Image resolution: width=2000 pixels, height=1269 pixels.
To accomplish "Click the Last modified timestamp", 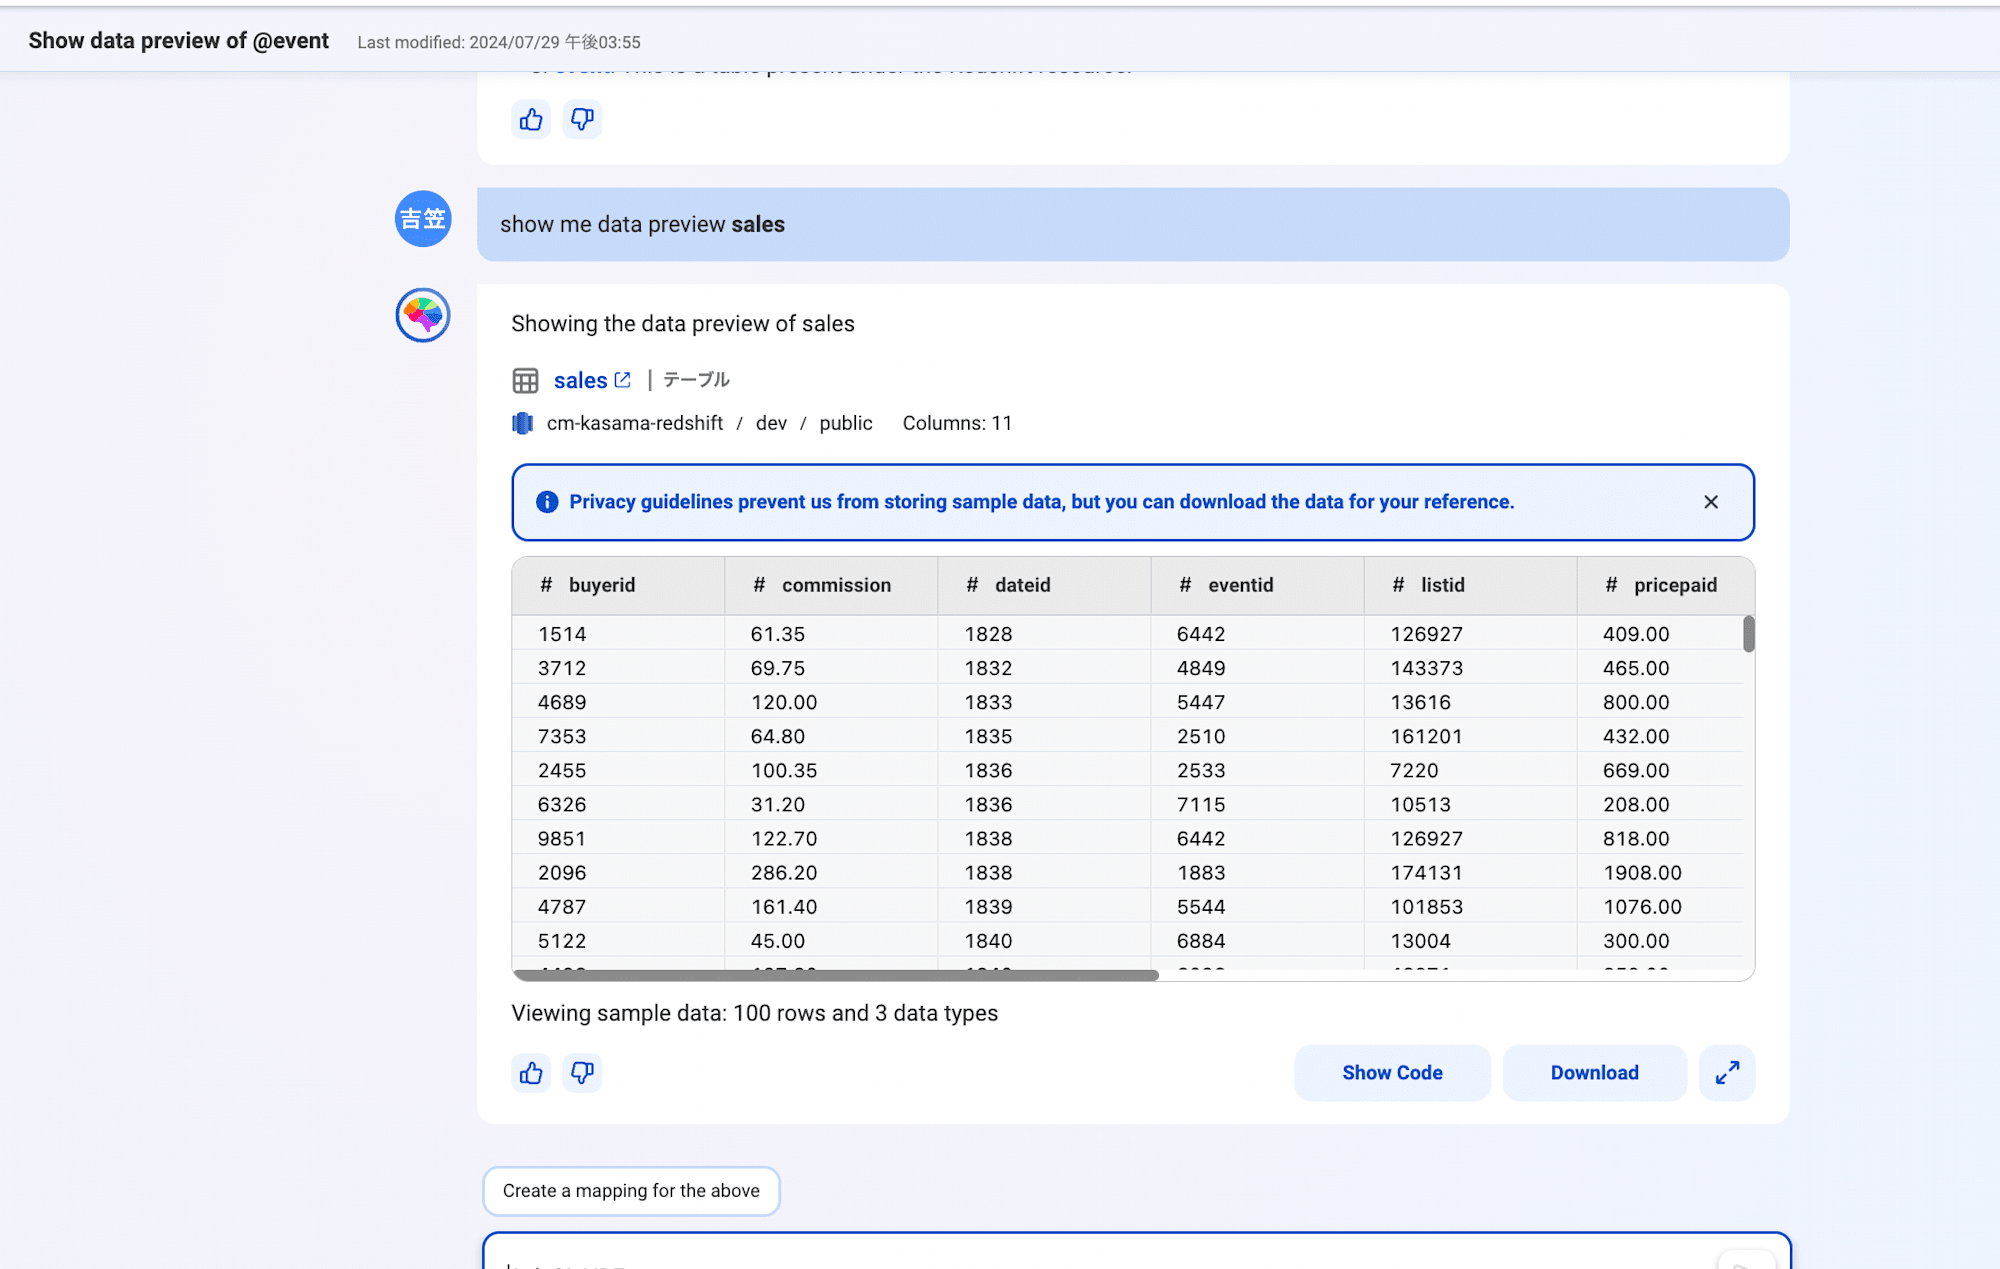I will 498,42.
